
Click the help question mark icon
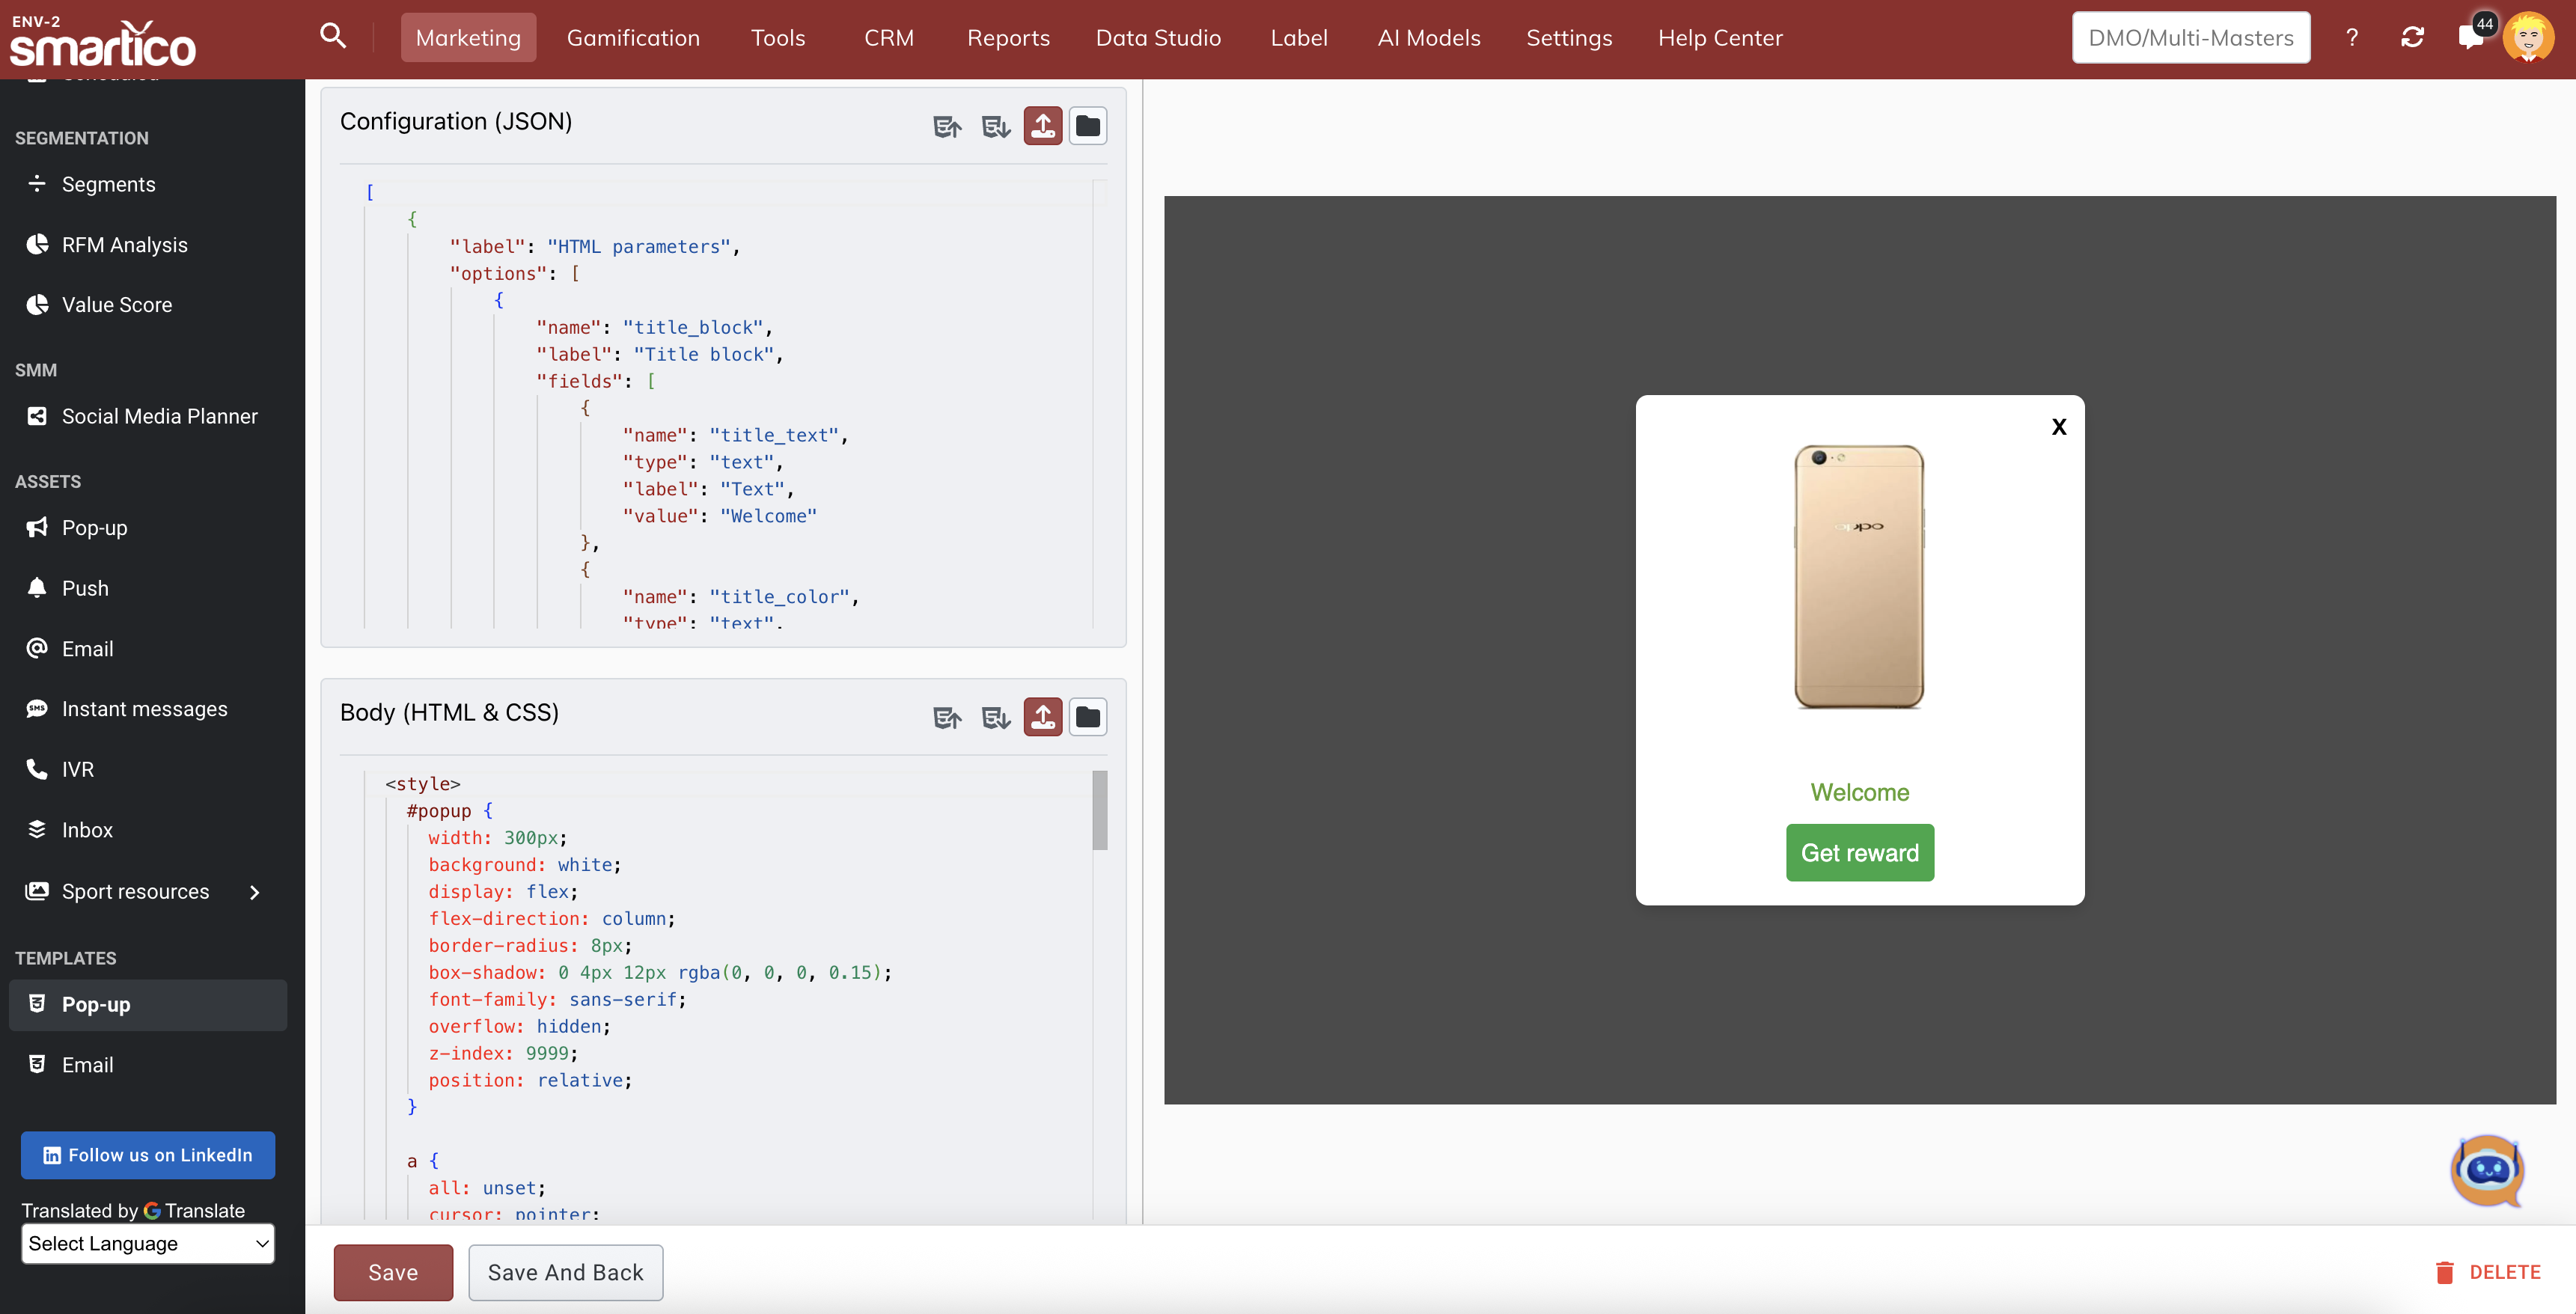[2352, 38]
